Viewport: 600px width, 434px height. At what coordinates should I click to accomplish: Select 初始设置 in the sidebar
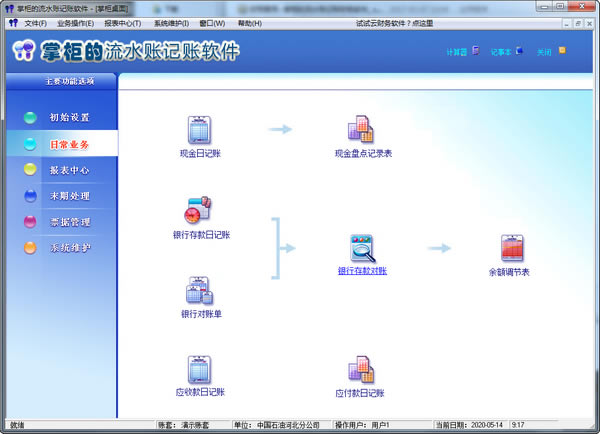pos(68,118)
